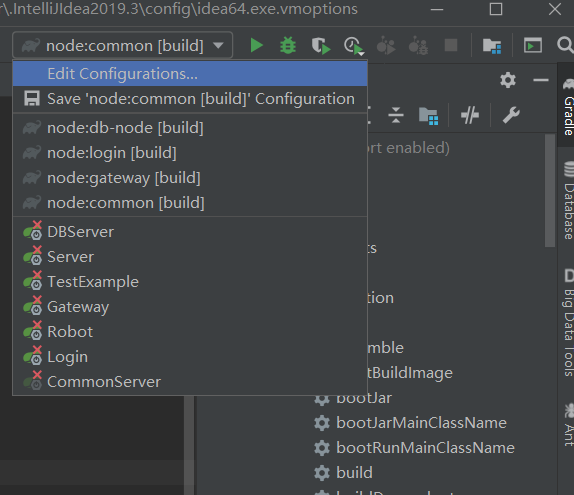Select node:gateway [build] configuration
Screen dimensions: 574x495
[x=190, y=178]
